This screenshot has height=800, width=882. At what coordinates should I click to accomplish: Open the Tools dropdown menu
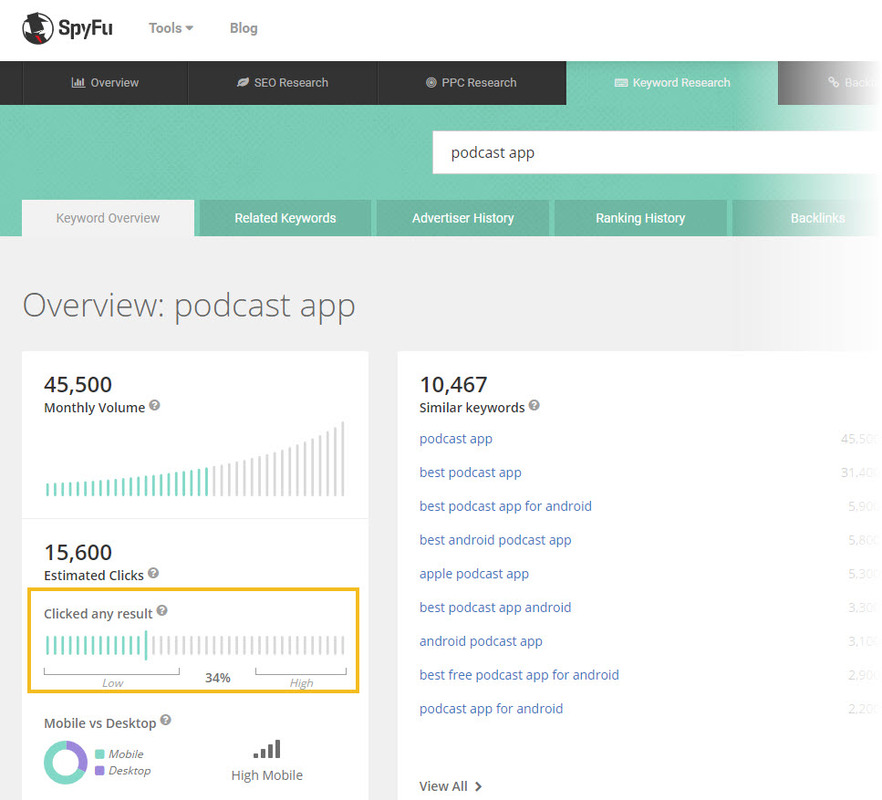(171, 28)
